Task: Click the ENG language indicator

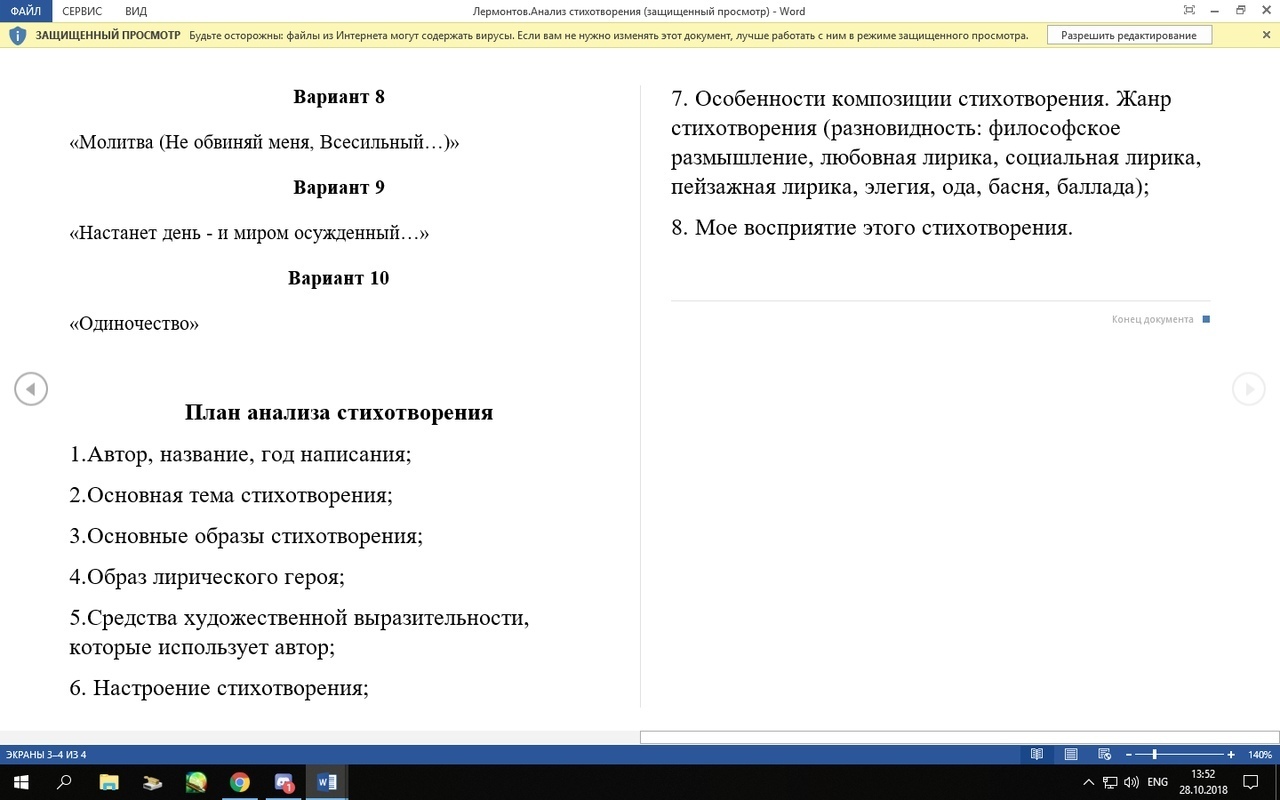Action: click(x=1157, y=782)
